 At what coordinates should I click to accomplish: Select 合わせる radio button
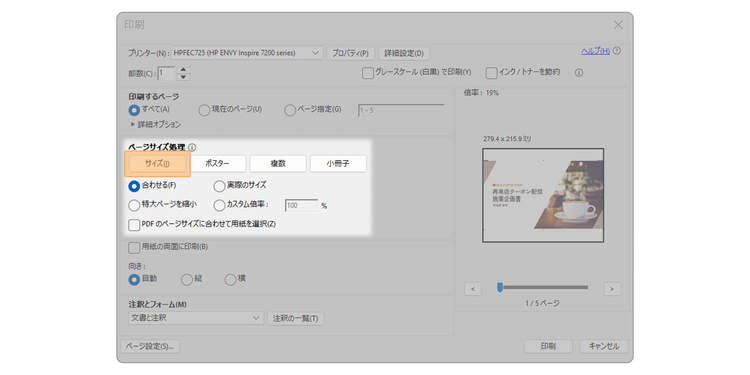(134, 186)
